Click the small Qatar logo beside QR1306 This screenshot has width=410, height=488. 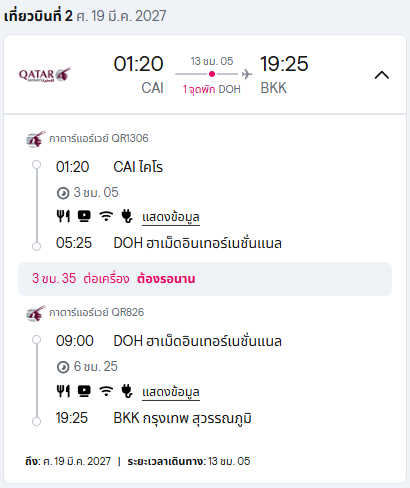(x=36, y=139)
